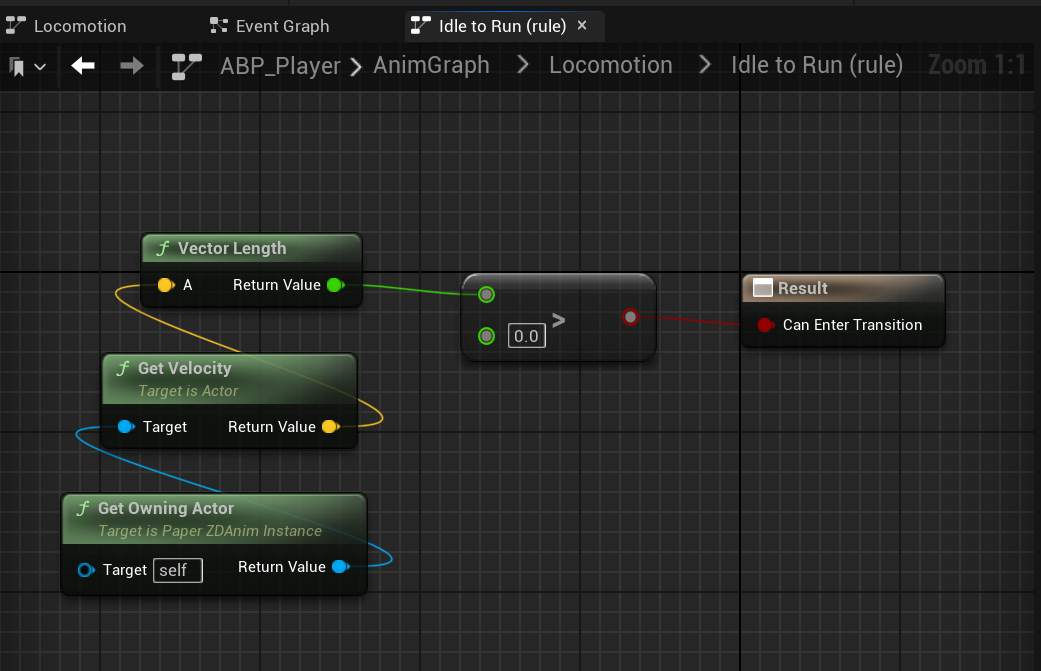Viewport: 1041px width, 671px height.
Task: Click Vector Length's green Return Value pin
Action: [335, 285]
